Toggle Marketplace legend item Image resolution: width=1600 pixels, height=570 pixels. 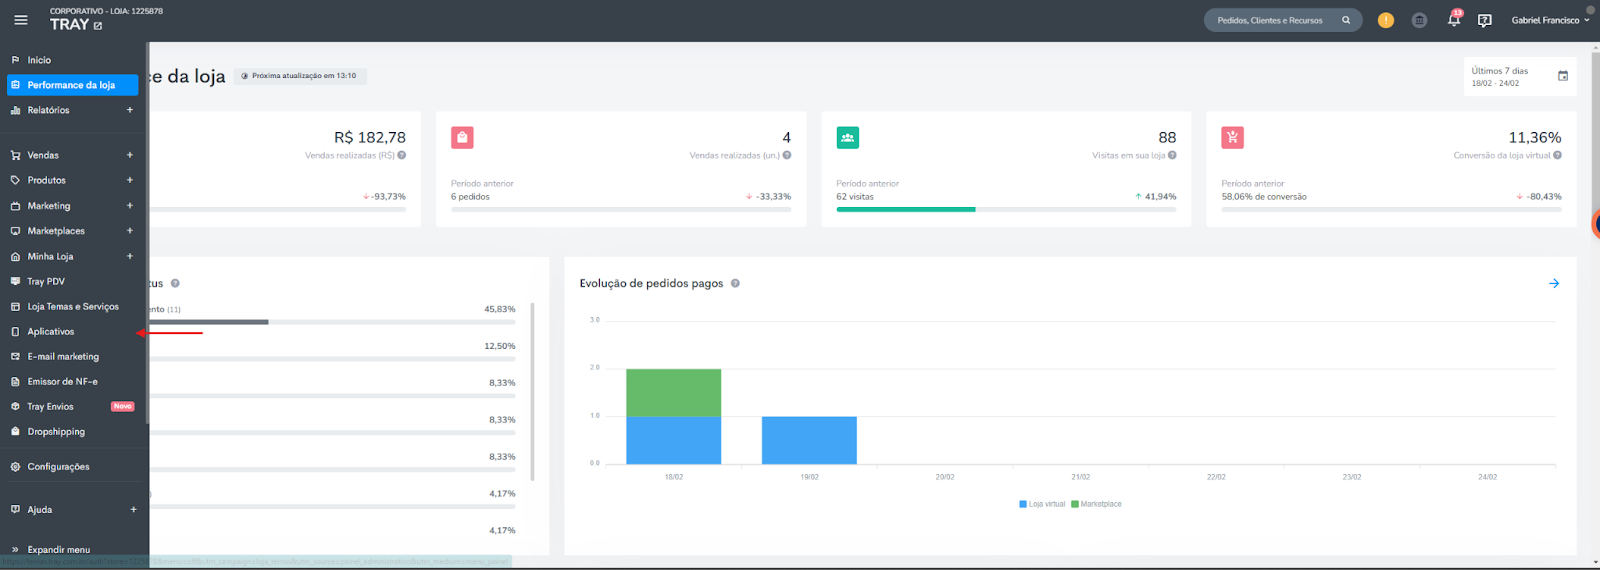1096,504
